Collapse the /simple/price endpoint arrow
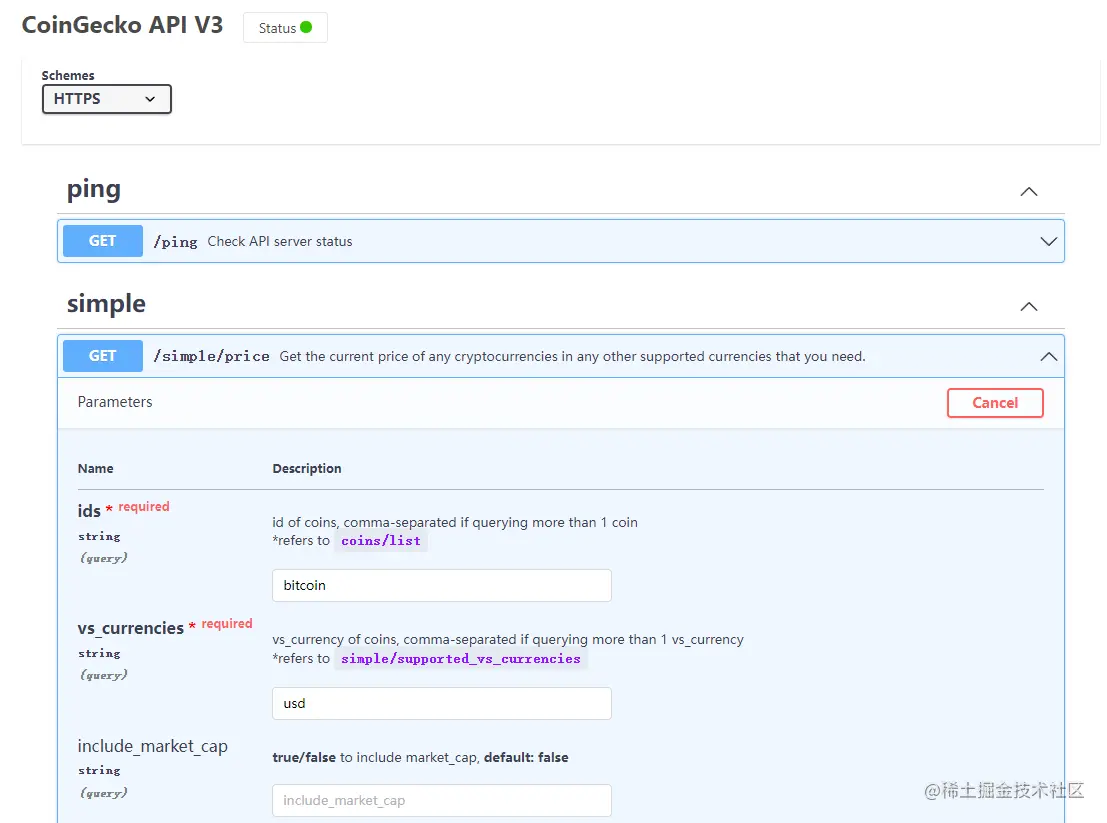 [x=1048, y=356]
